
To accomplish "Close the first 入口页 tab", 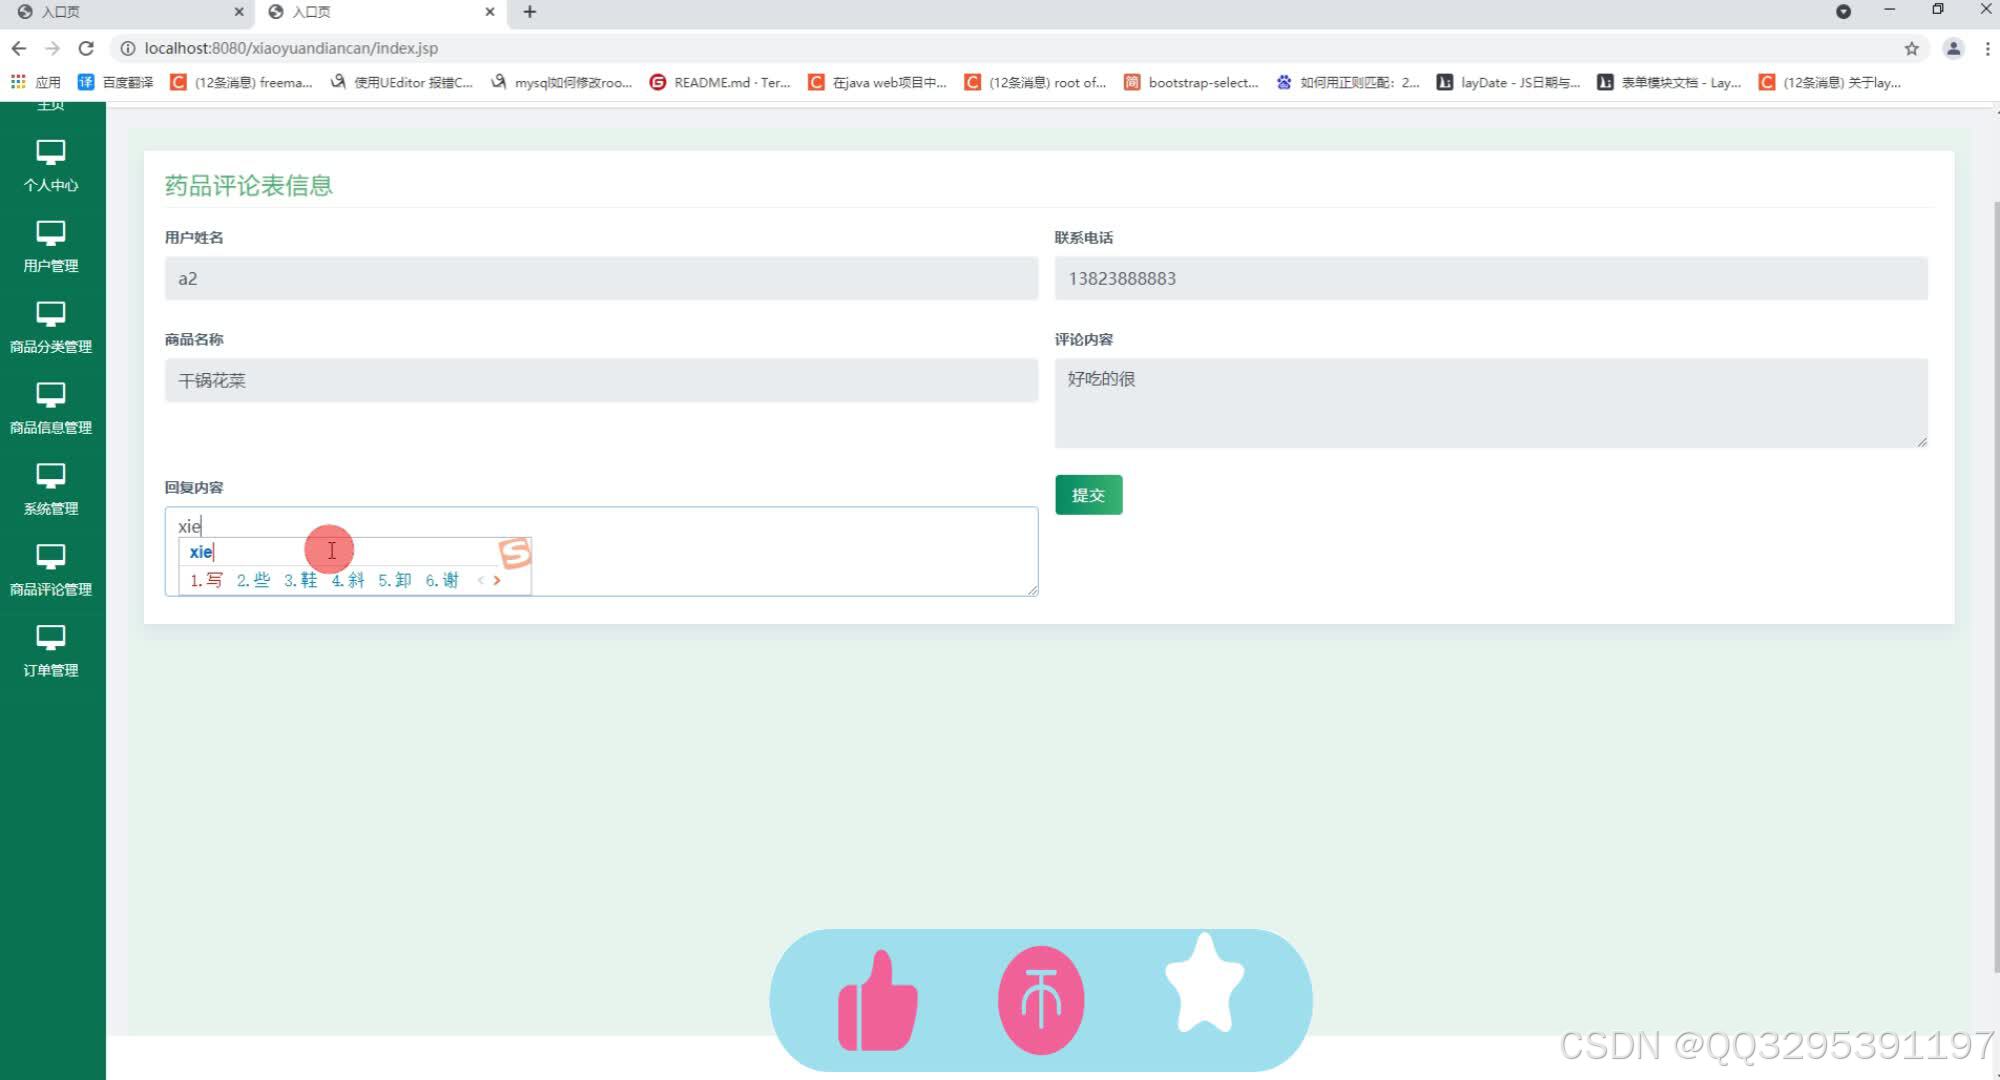I will pos(239,12).
